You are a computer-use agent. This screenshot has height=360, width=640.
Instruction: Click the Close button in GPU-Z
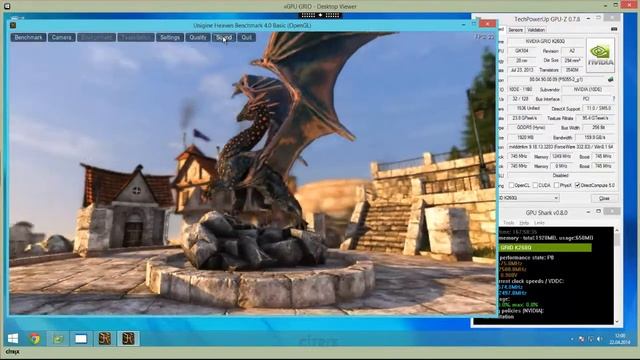[x=604, y=198]
